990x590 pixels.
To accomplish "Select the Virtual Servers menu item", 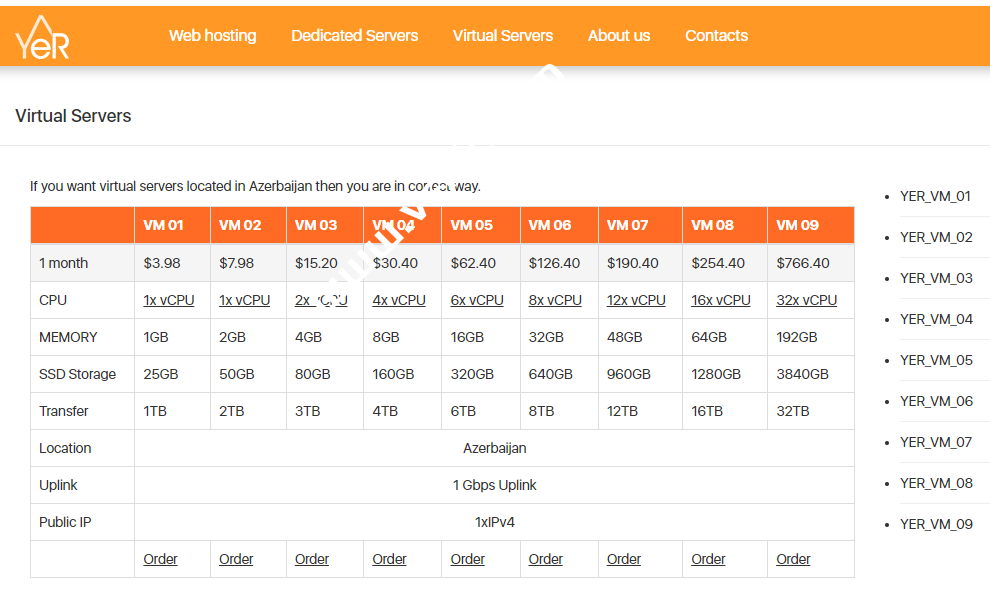I will tap(503, 36).
